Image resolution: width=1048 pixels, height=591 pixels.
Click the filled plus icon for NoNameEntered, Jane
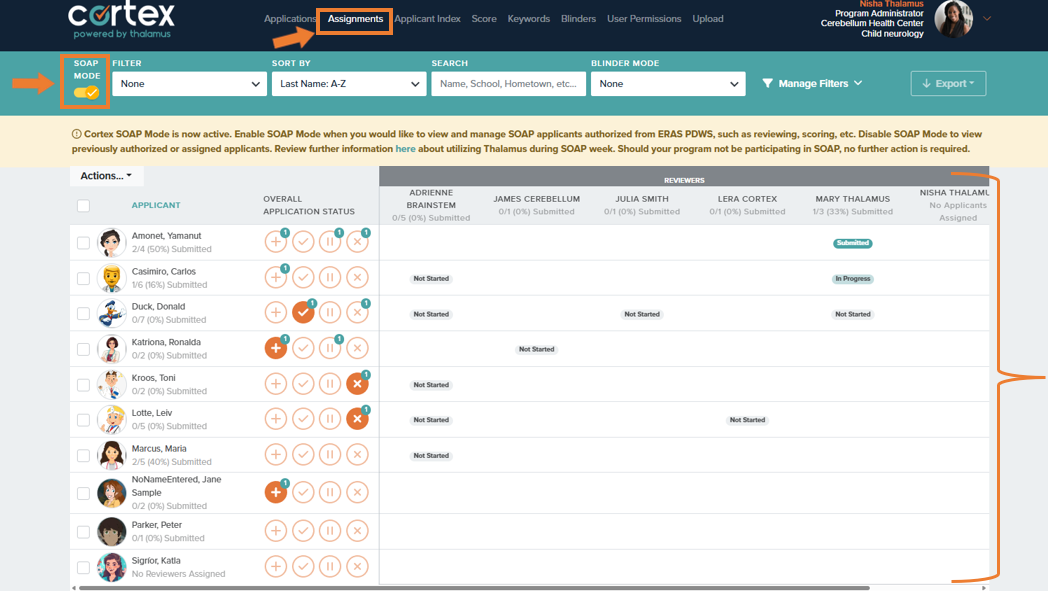275,493
